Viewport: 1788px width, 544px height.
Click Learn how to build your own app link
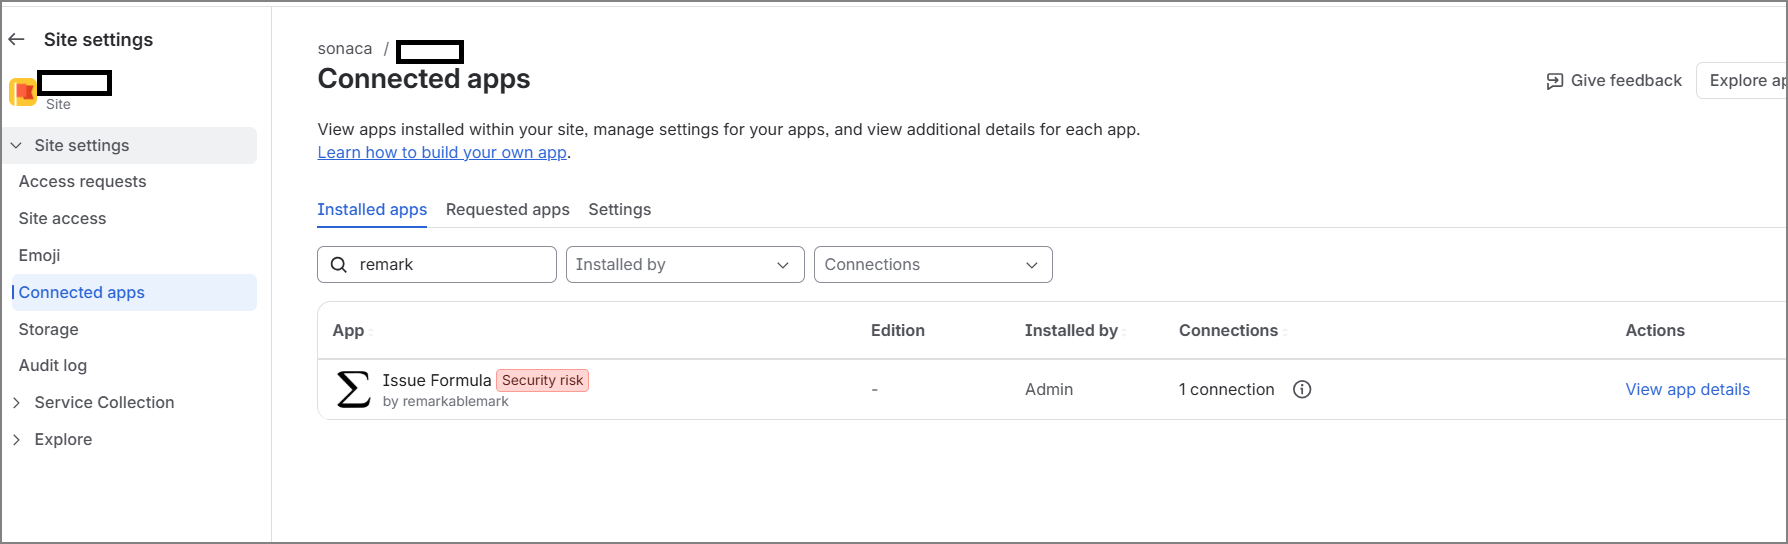[442, 153]
